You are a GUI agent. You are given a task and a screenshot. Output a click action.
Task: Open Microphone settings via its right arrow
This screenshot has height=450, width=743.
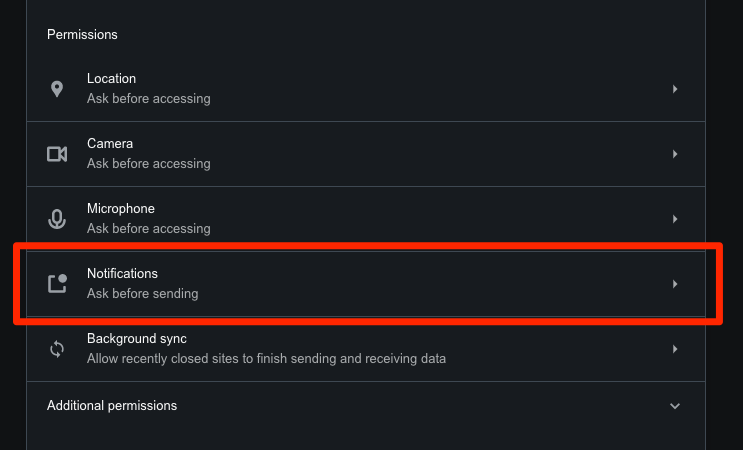[x=675, y=219]
